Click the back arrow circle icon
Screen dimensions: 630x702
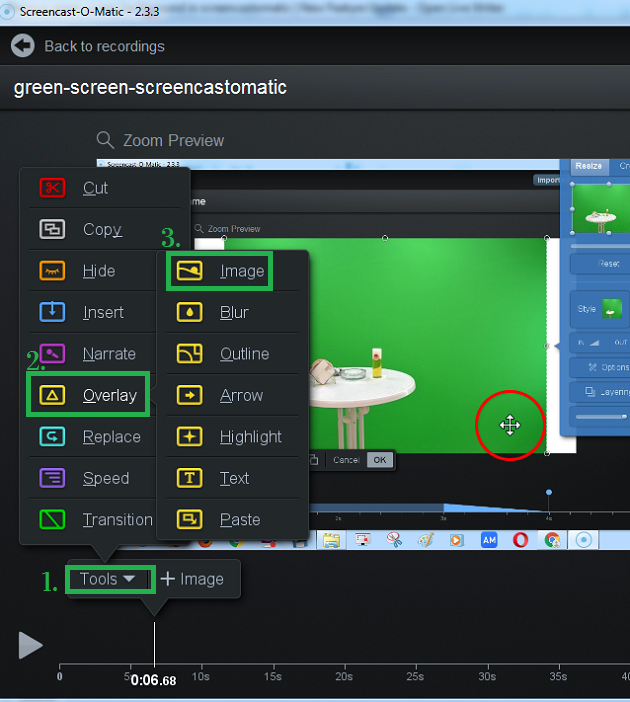point(23,46)
